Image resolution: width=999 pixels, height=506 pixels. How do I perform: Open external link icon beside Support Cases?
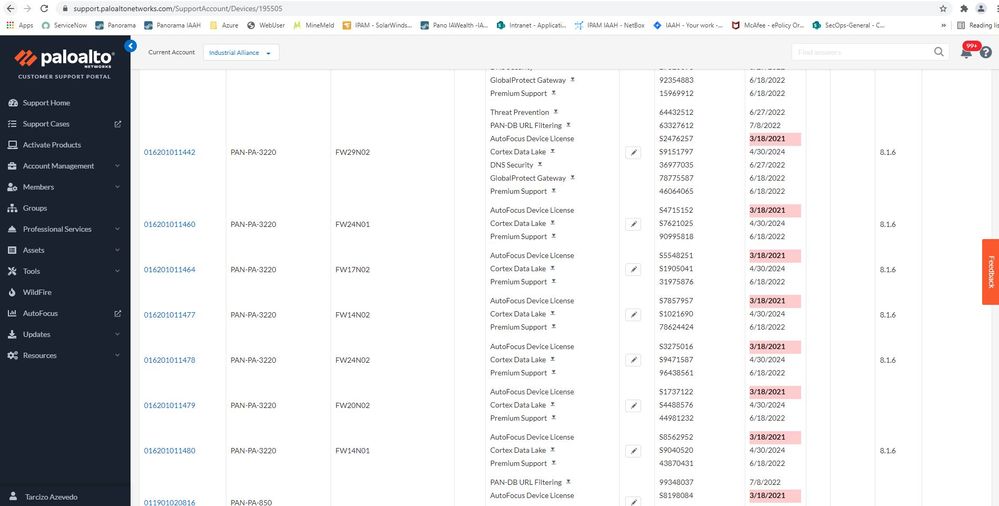click(117, 124)
